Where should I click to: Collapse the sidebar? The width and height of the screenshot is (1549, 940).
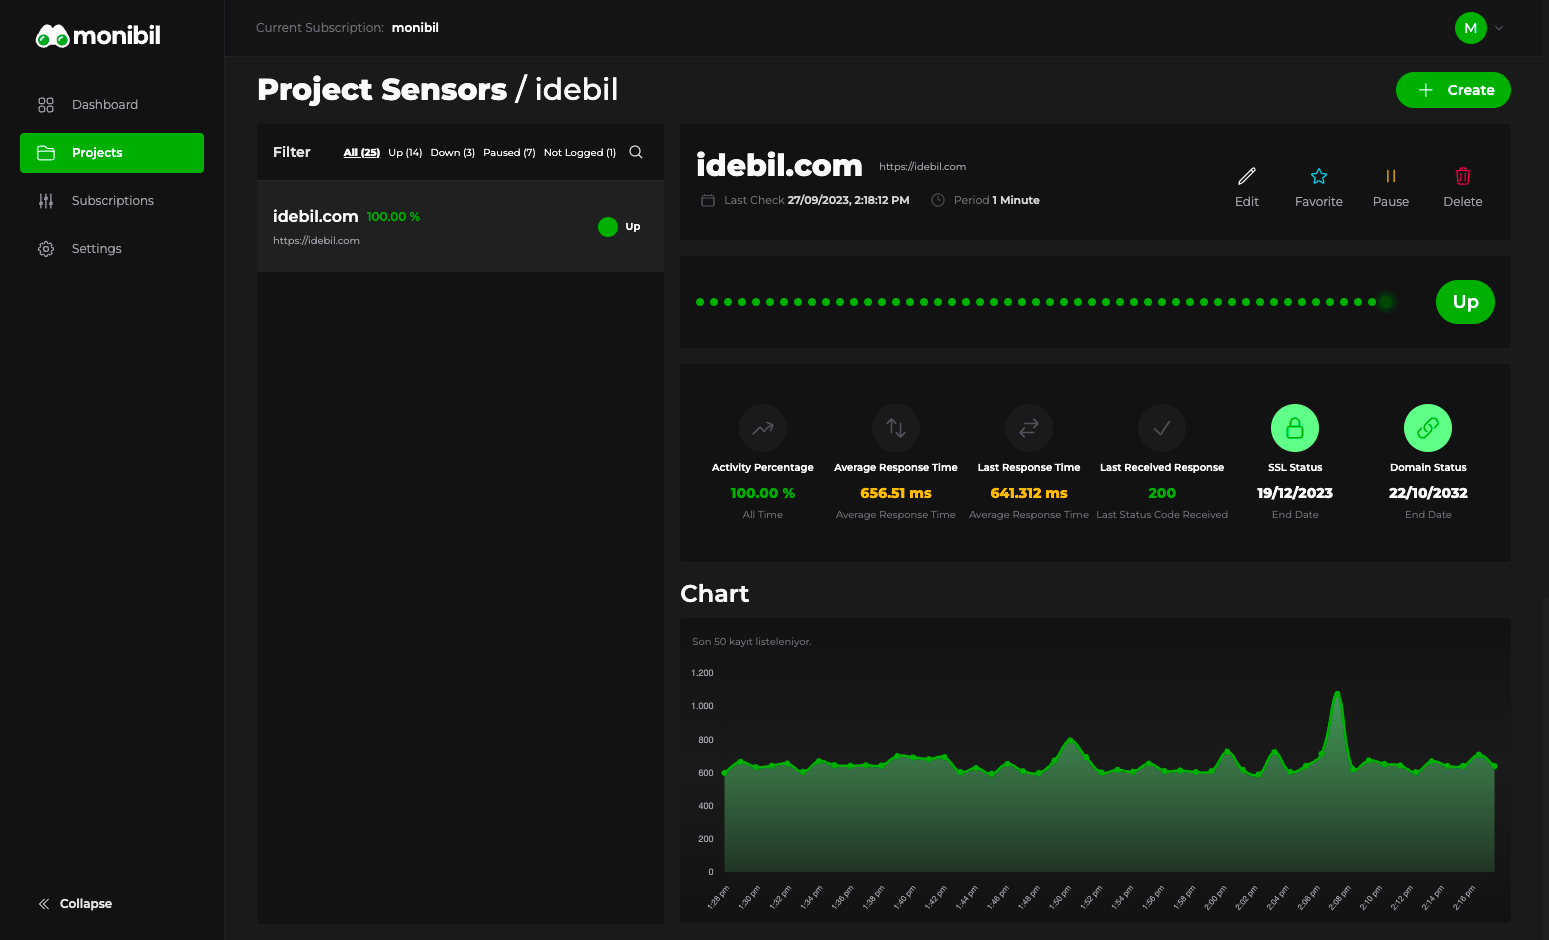[x=75, y=904]
